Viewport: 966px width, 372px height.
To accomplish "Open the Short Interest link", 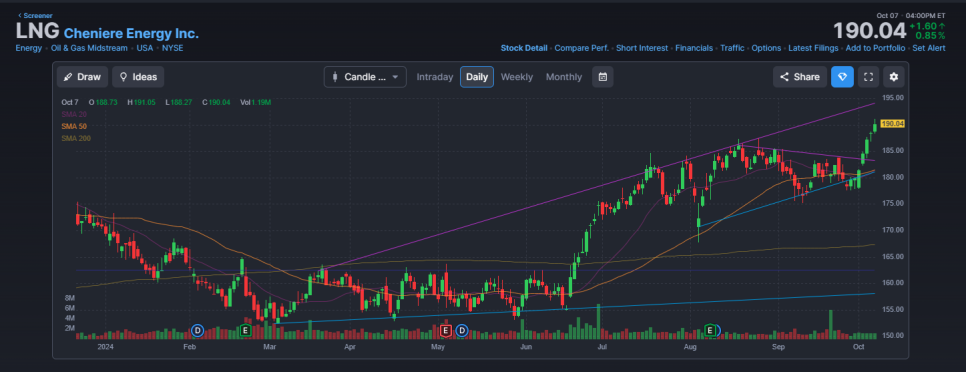I will coord(642,48).
